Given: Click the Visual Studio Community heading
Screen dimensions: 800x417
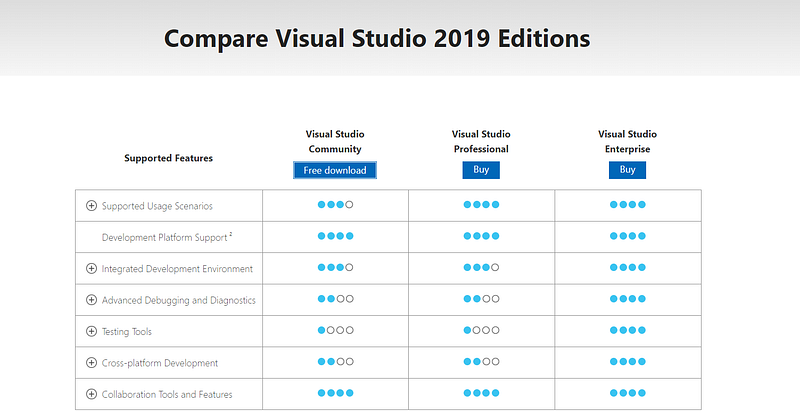Looking at the screenshot, I should coord(335,141).
